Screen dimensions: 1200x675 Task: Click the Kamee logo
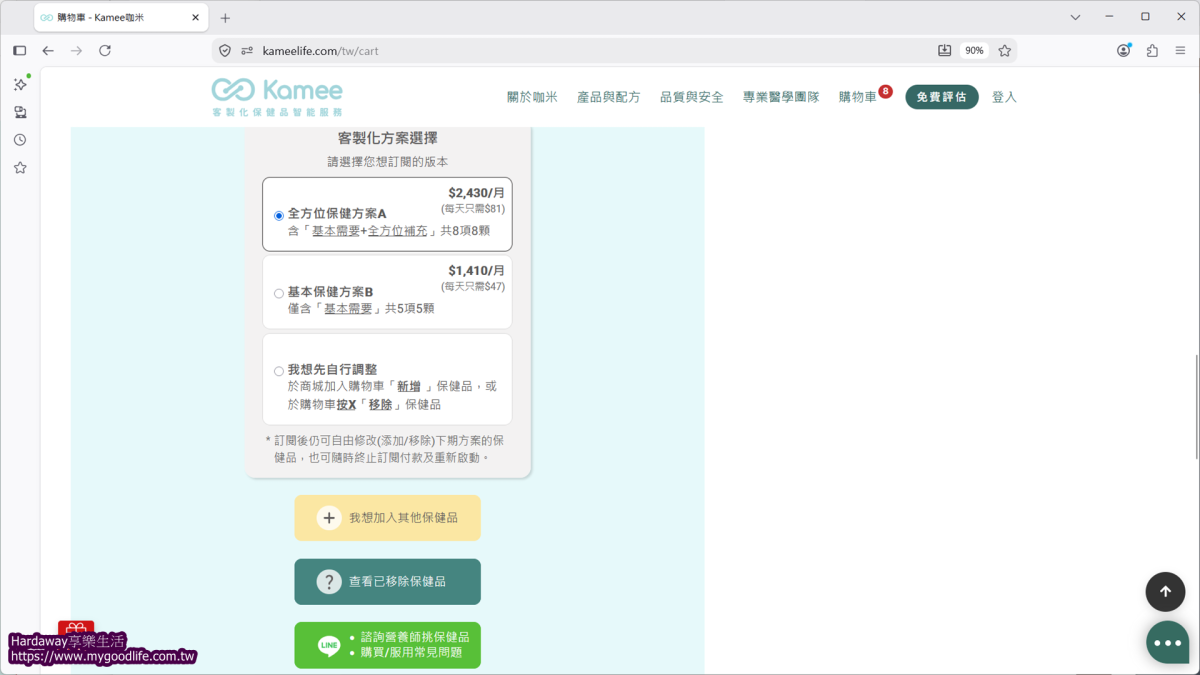[x=277, y=96]
